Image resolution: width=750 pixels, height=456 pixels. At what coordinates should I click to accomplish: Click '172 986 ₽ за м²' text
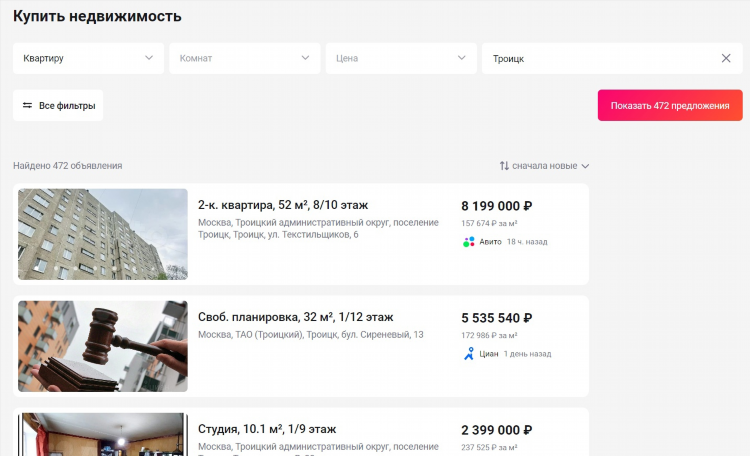tap(489, 335)
